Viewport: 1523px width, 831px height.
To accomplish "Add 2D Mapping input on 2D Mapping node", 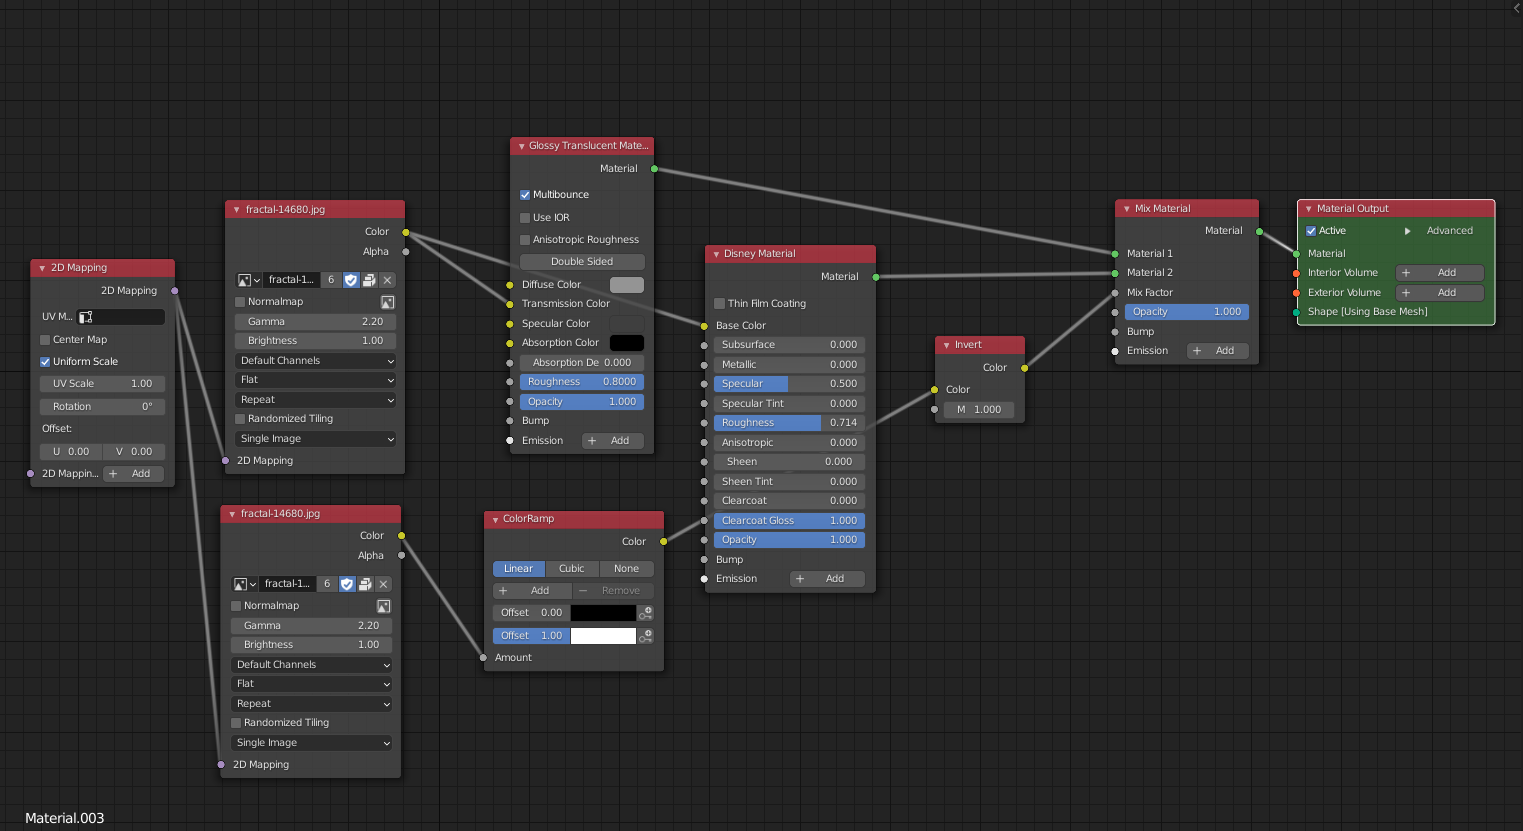I will (x=133, y=474).
